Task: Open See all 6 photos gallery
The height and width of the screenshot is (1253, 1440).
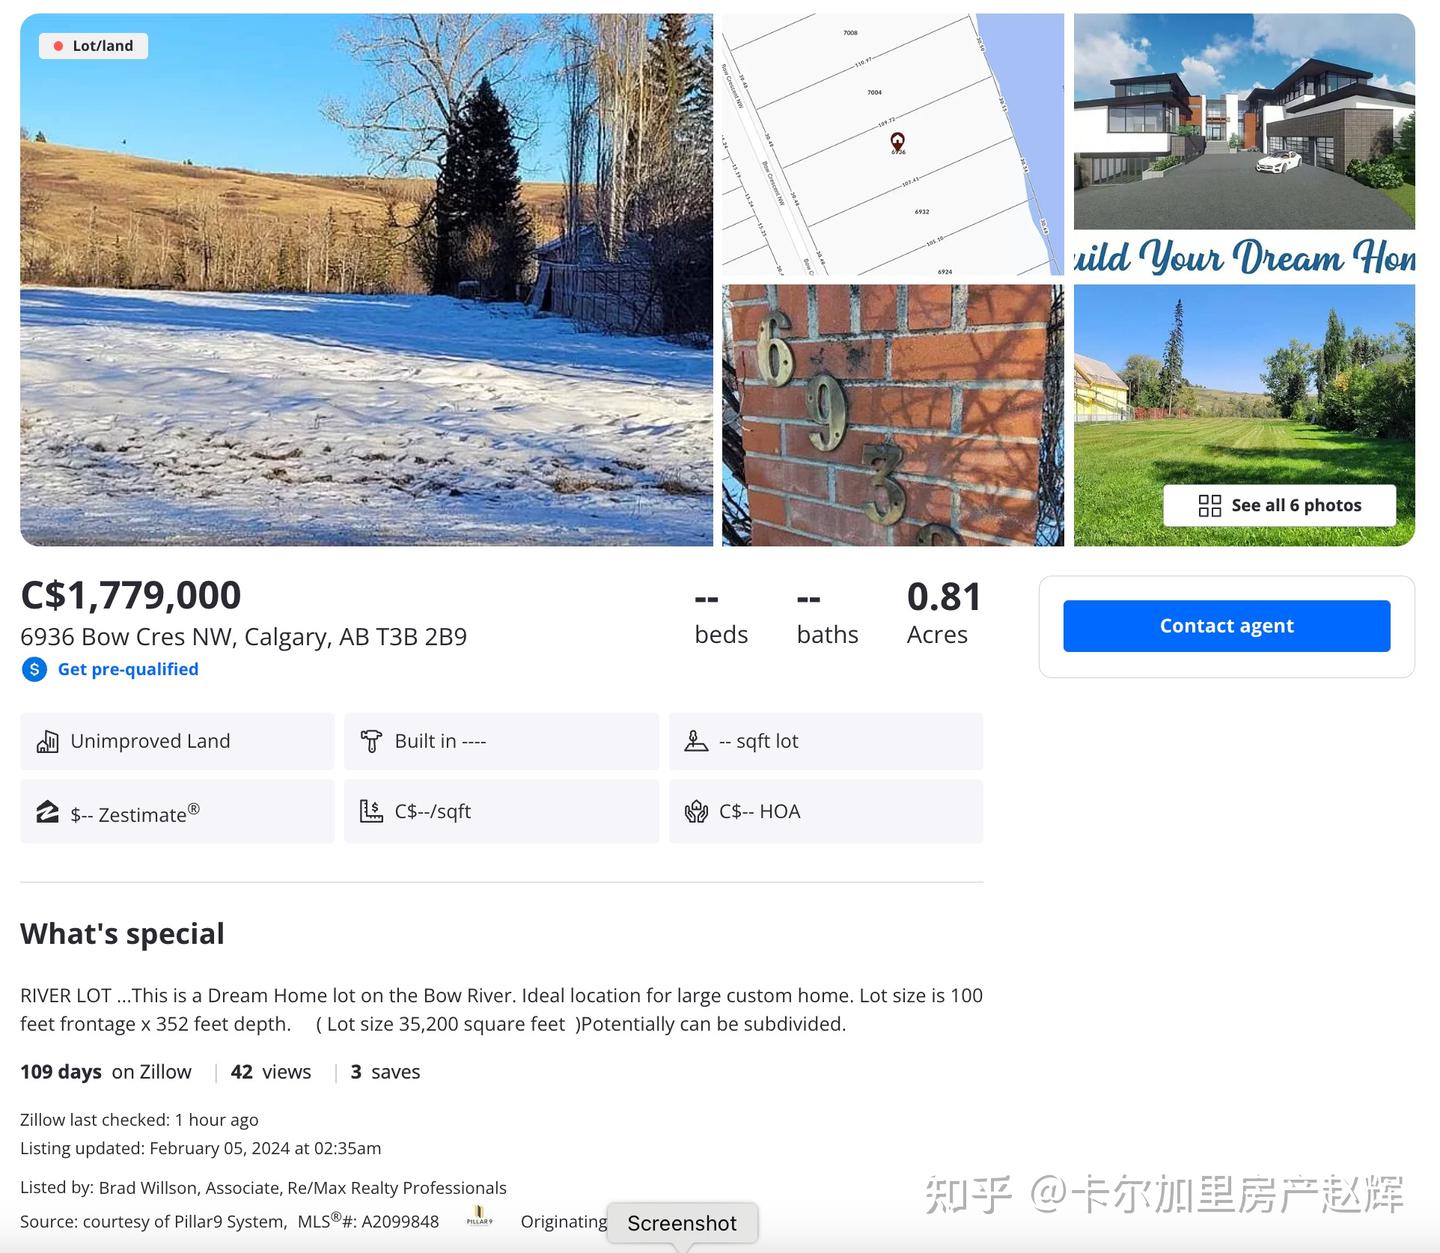Action: [x=1279, y=505]
